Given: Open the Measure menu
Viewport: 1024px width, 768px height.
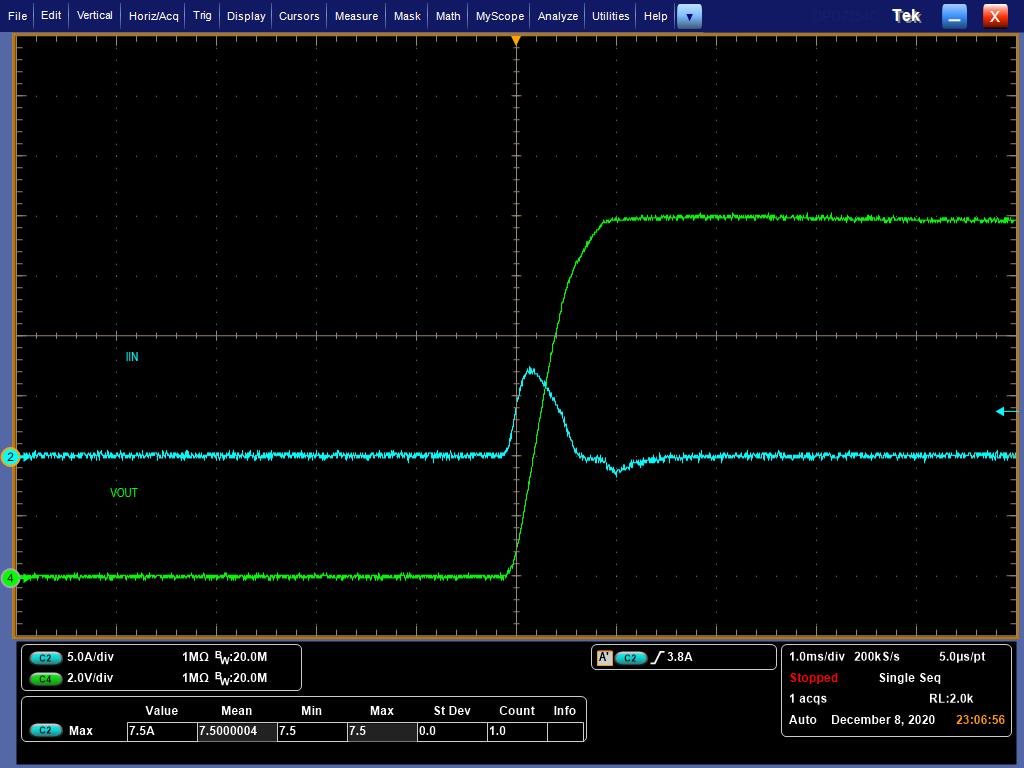Looking at the screenshot, I should (x=357, y=16).
